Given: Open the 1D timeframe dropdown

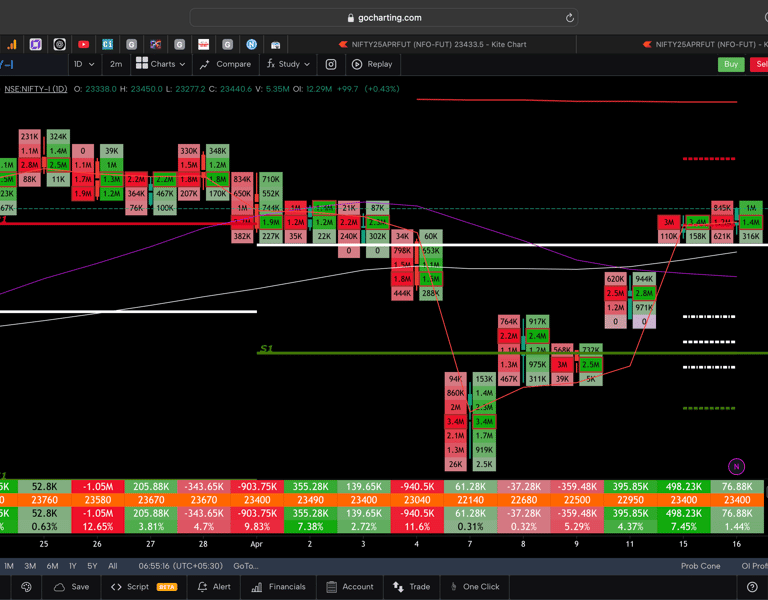Looking at the screenshot, I should (84, 64).
